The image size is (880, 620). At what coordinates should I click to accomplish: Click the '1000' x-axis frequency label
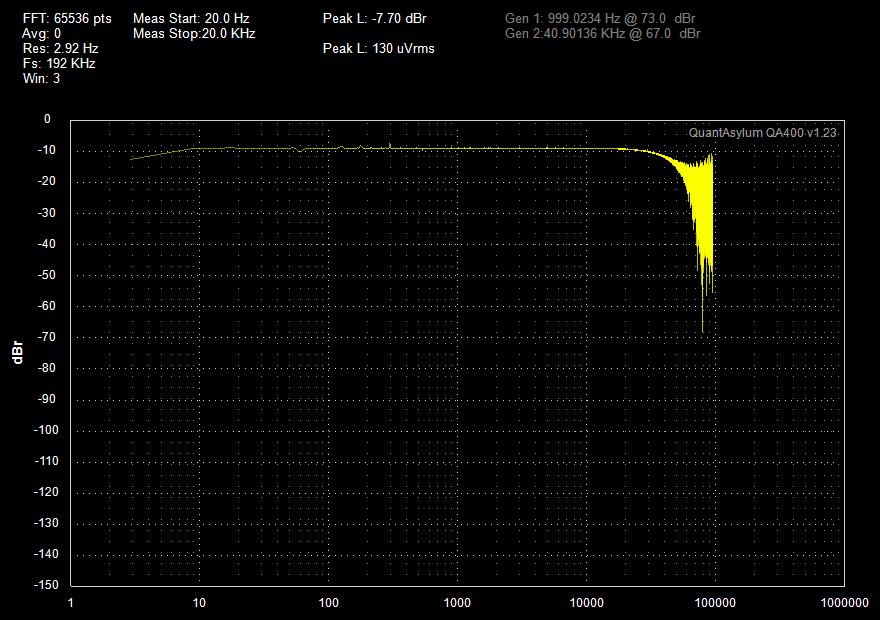pyautogui.click(x=457, y=603)
